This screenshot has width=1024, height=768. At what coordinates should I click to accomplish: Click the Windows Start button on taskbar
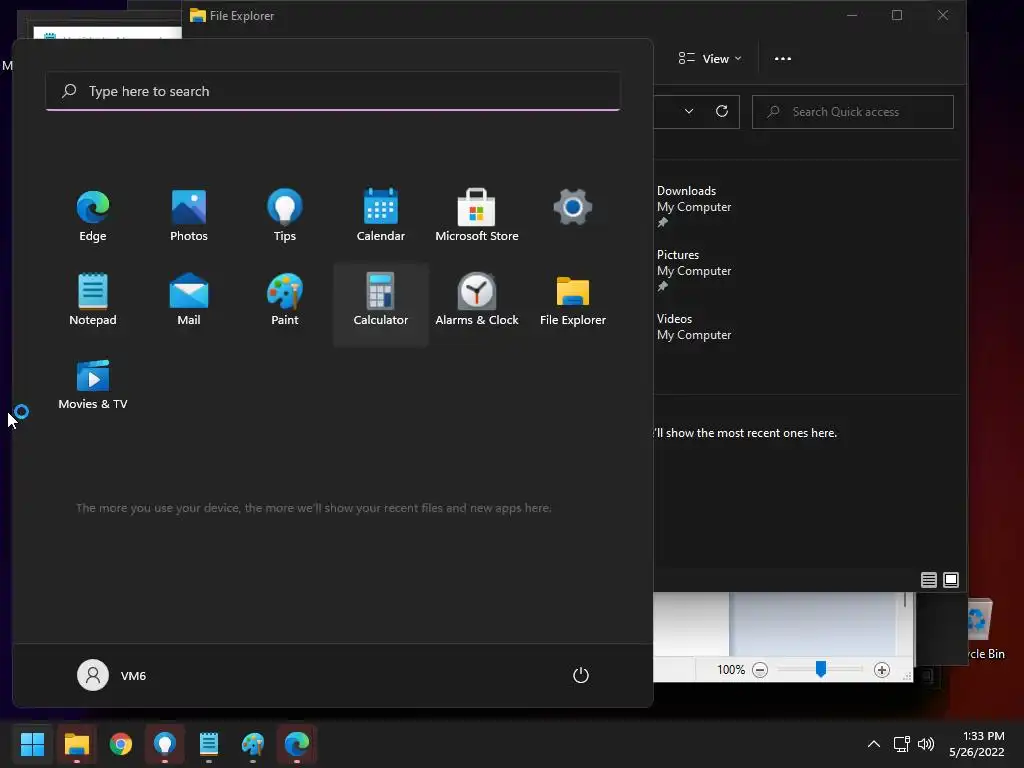pos(32,744)
